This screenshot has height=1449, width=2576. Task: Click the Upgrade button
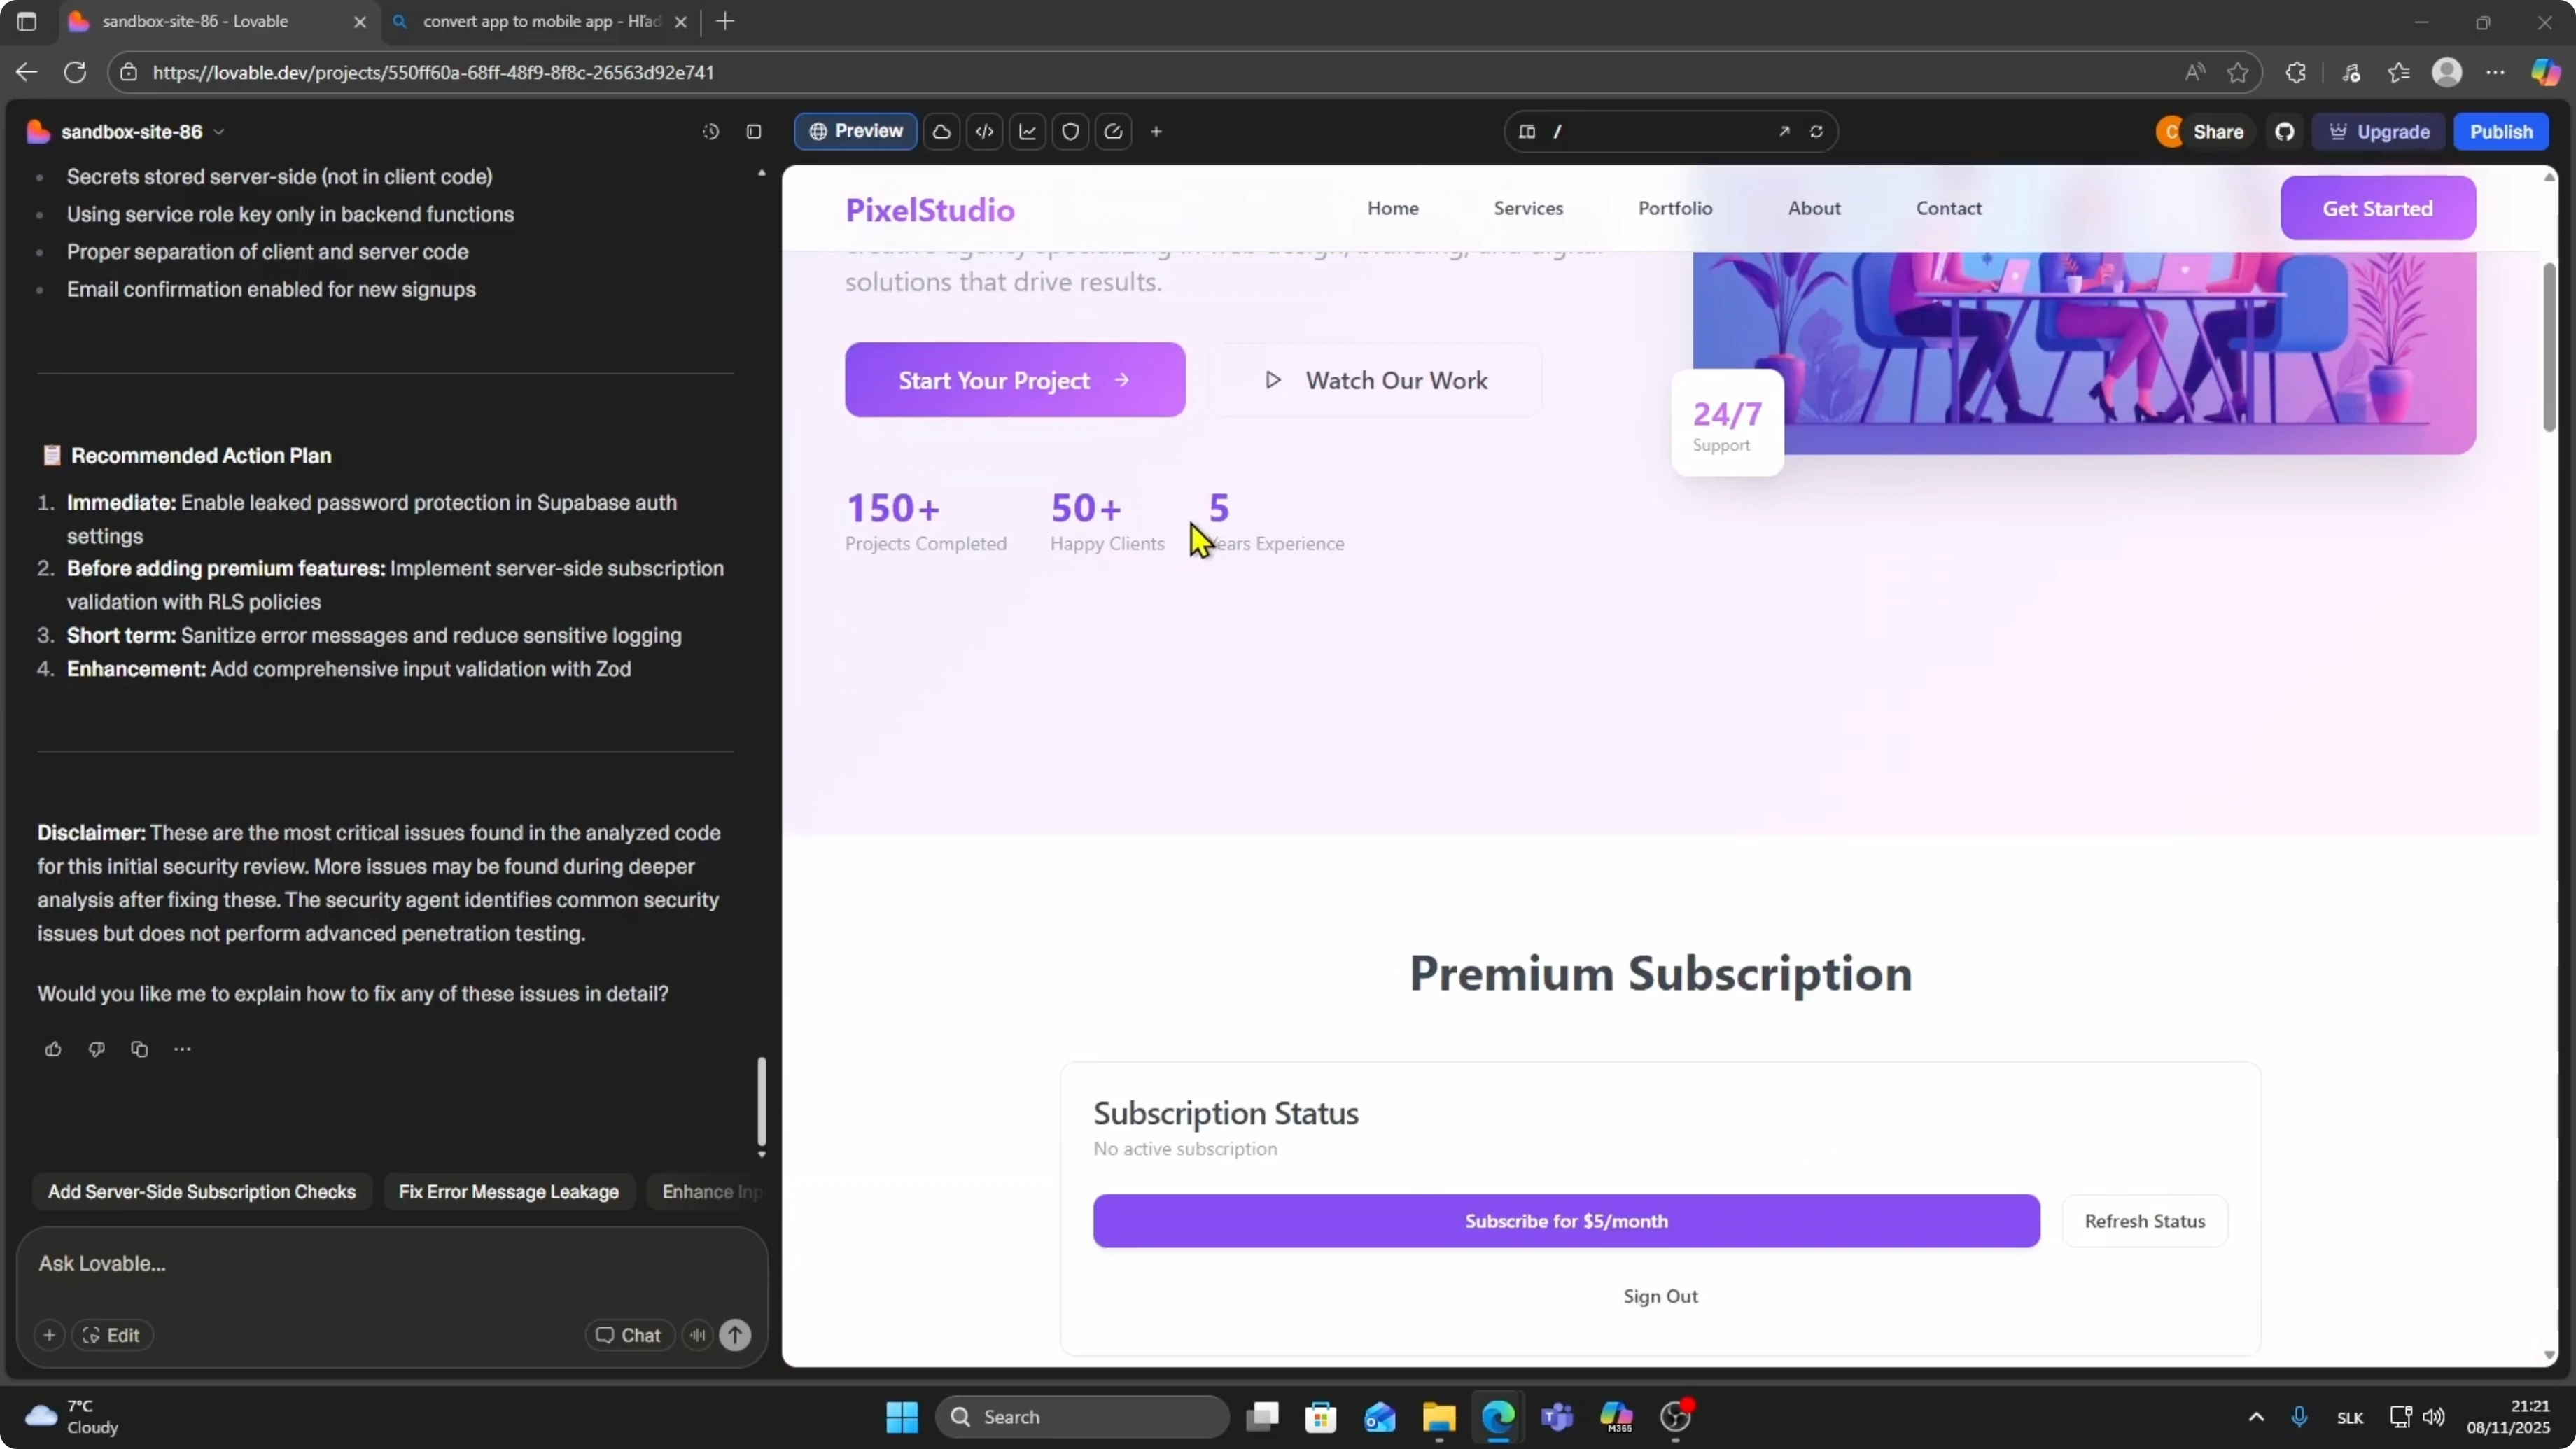2379,131
